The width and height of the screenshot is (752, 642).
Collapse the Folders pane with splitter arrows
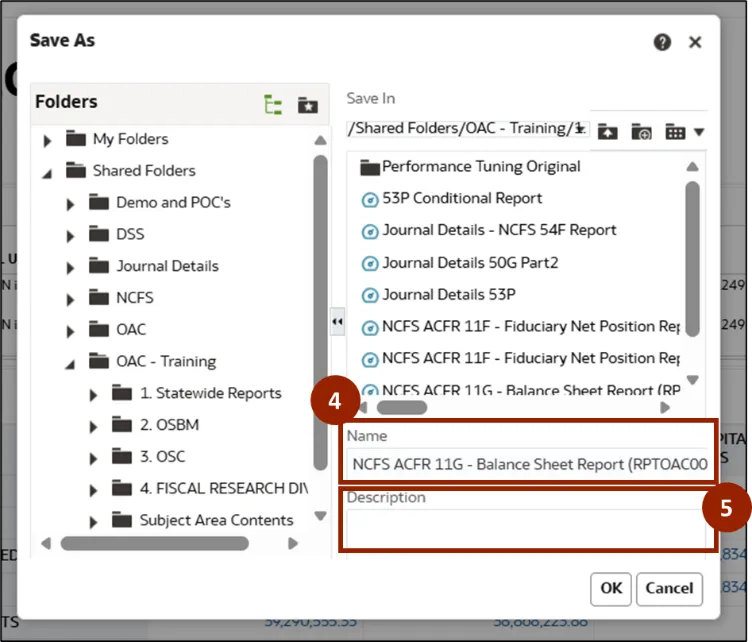[337, 321]
